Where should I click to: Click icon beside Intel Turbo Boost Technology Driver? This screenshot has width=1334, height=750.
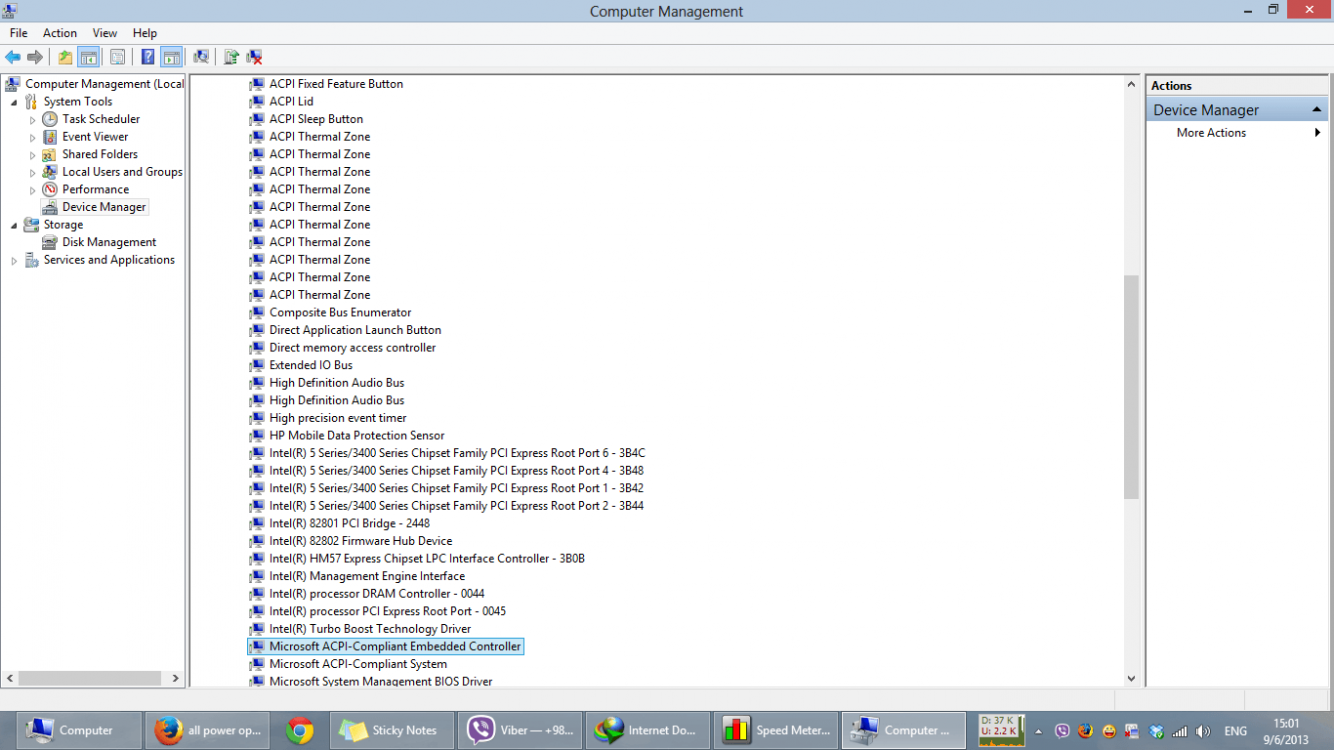click(x=257, y=629)
